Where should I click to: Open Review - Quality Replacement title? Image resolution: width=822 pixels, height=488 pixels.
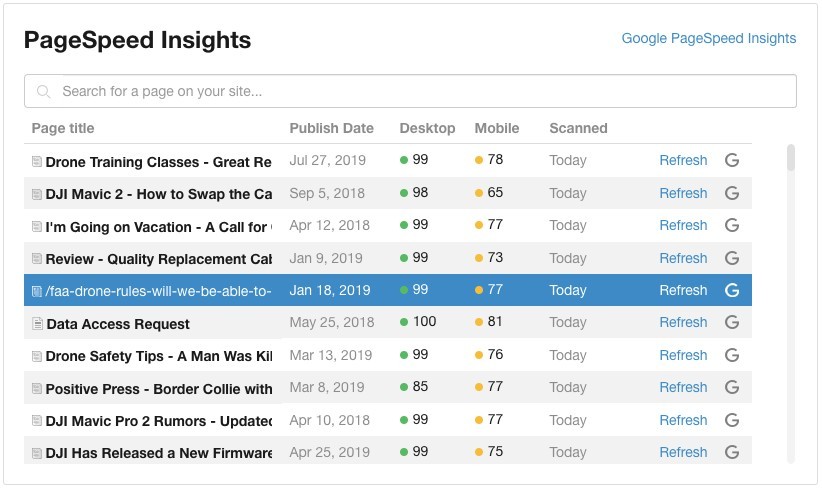coord(158,259)
